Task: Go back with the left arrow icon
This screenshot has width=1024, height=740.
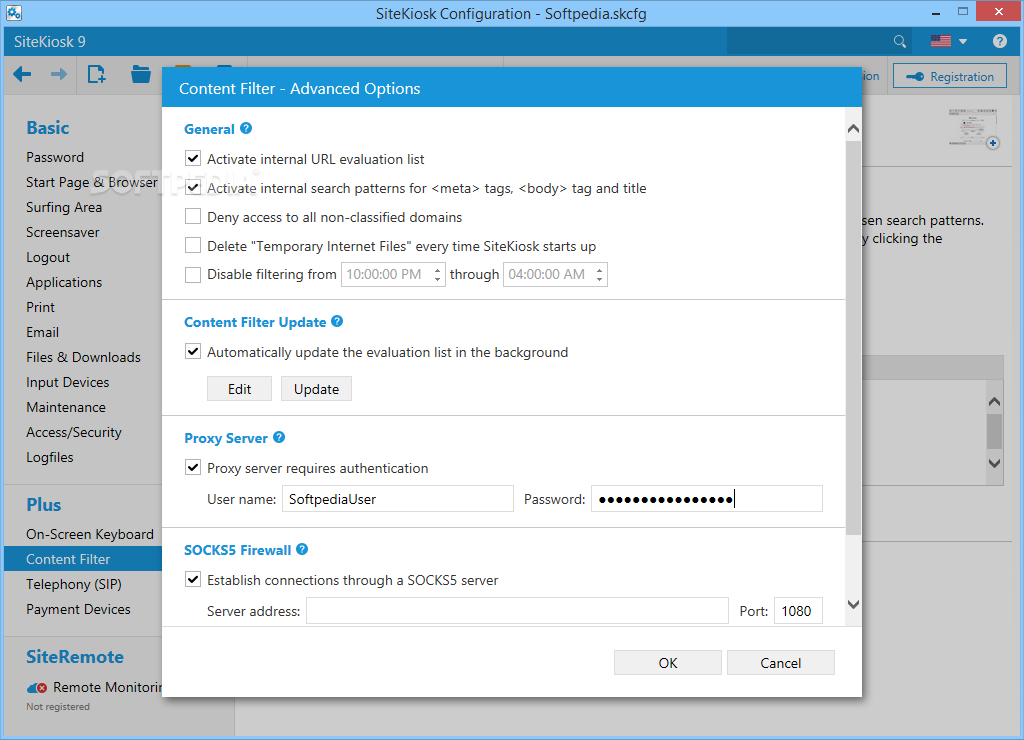Action: [22, 74]
